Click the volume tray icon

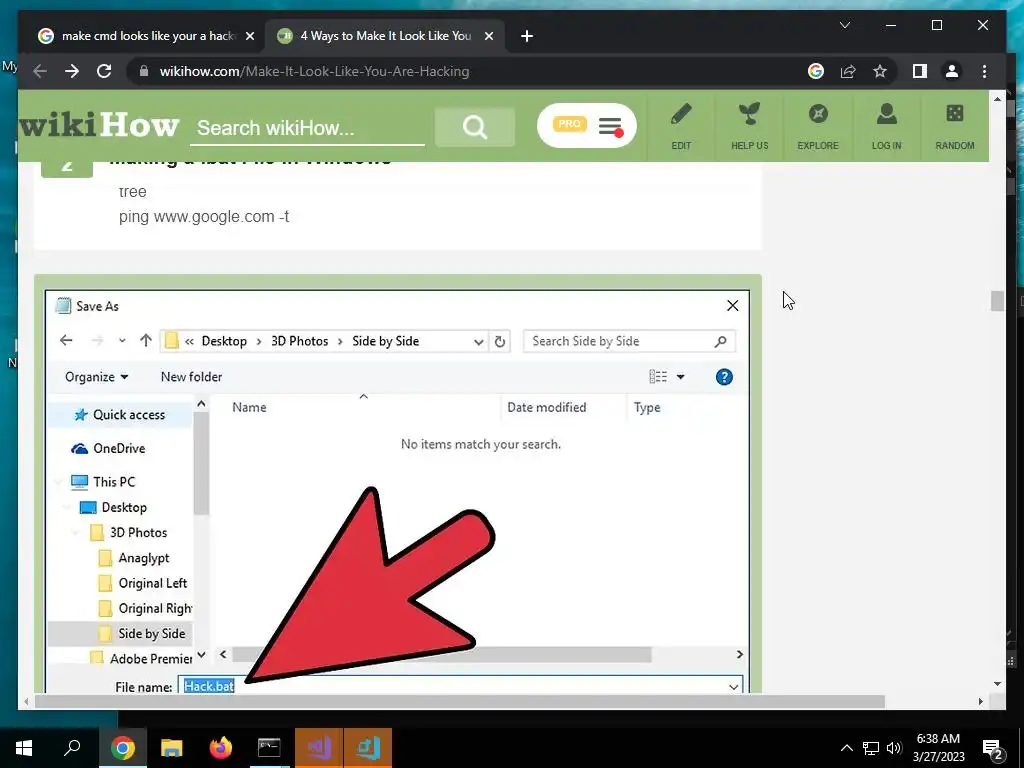[894, 748]
